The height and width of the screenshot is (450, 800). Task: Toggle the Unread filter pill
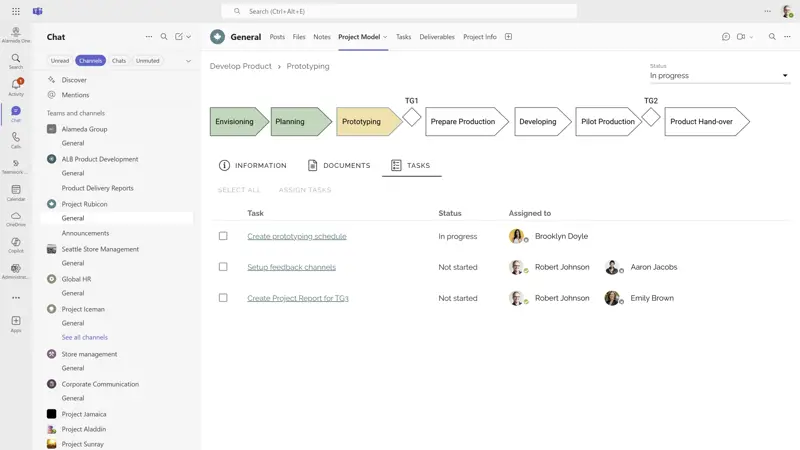point(60,61)
